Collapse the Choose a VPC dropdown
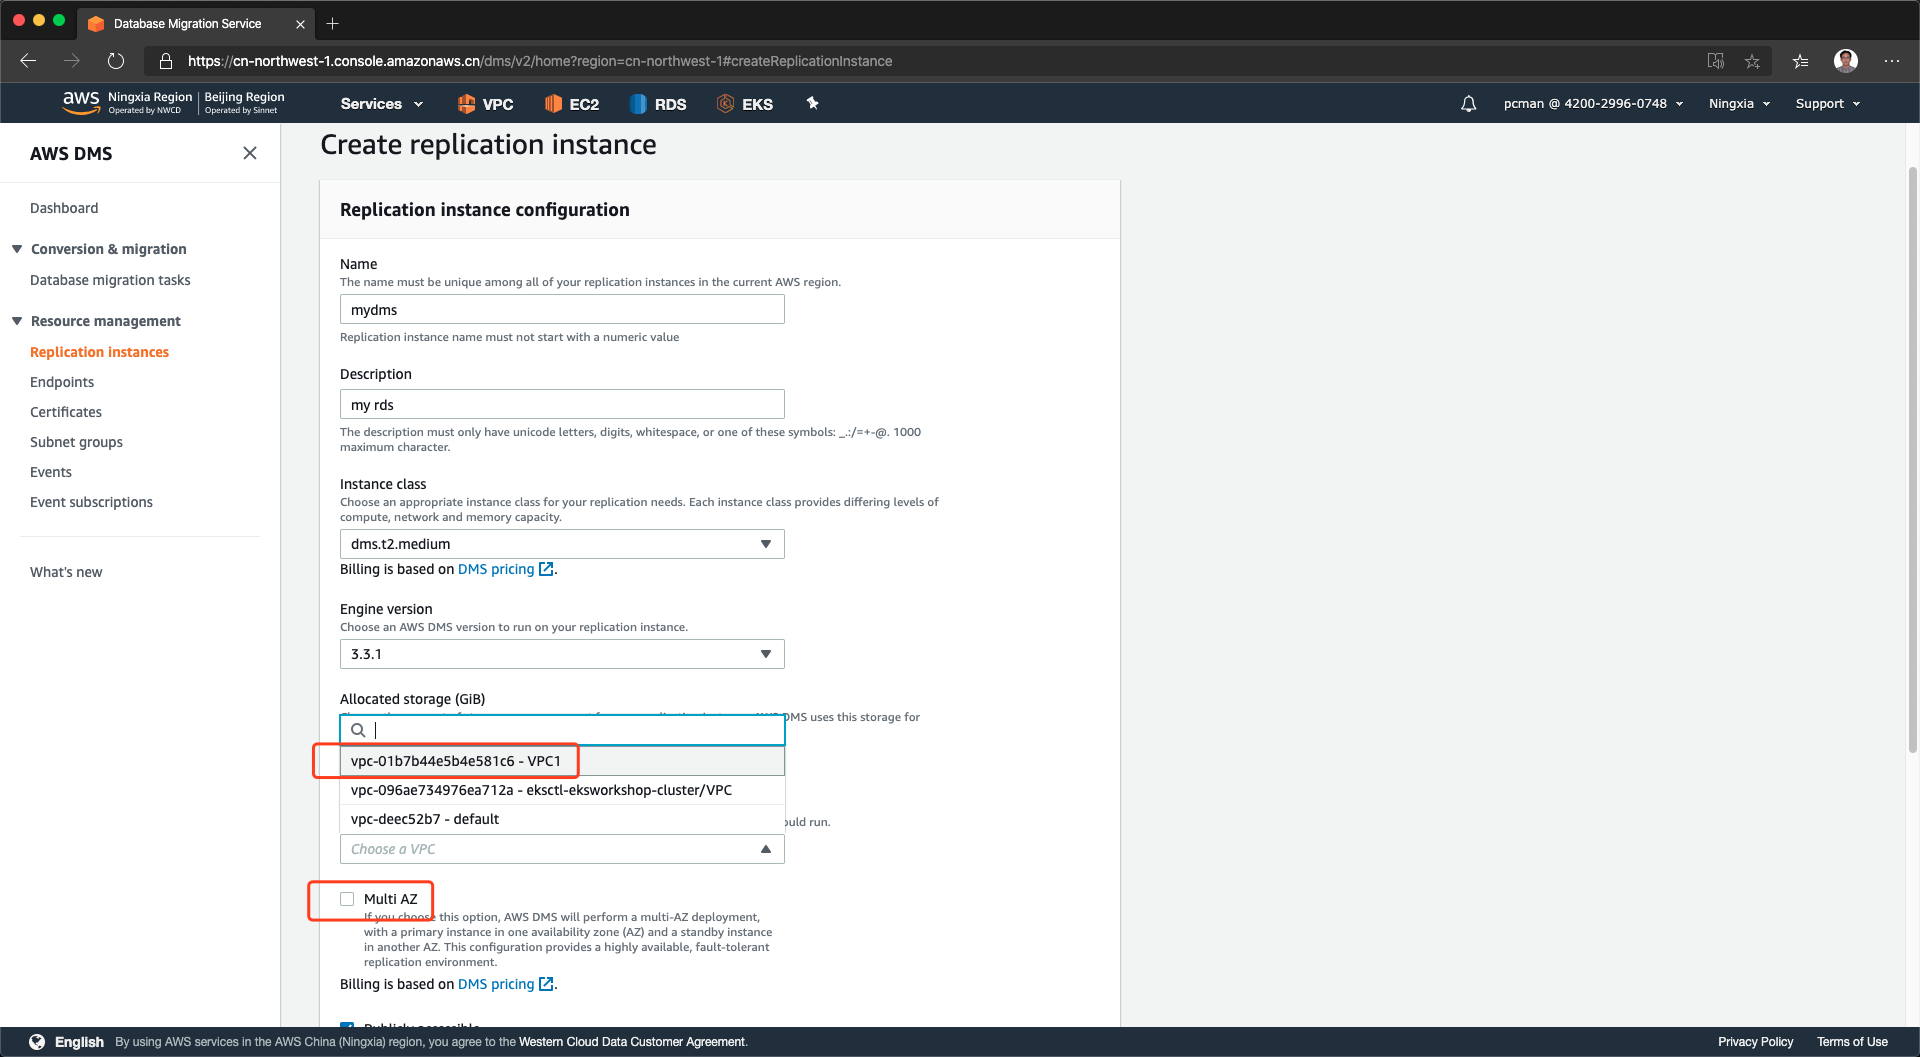Image resolution: width=1920 pixels, height=1057 pixels. tap(765, 849)
